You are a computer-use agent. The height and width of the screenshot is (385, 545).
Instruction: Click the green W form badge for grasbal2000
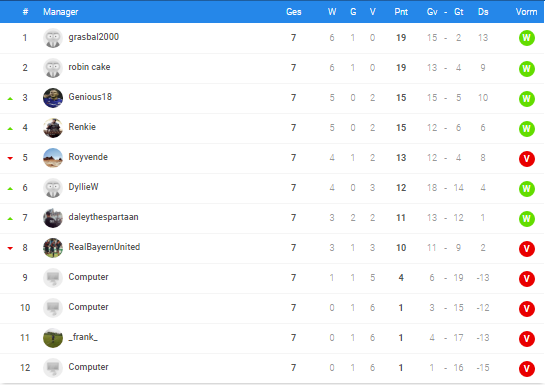(x=527, y=38)
